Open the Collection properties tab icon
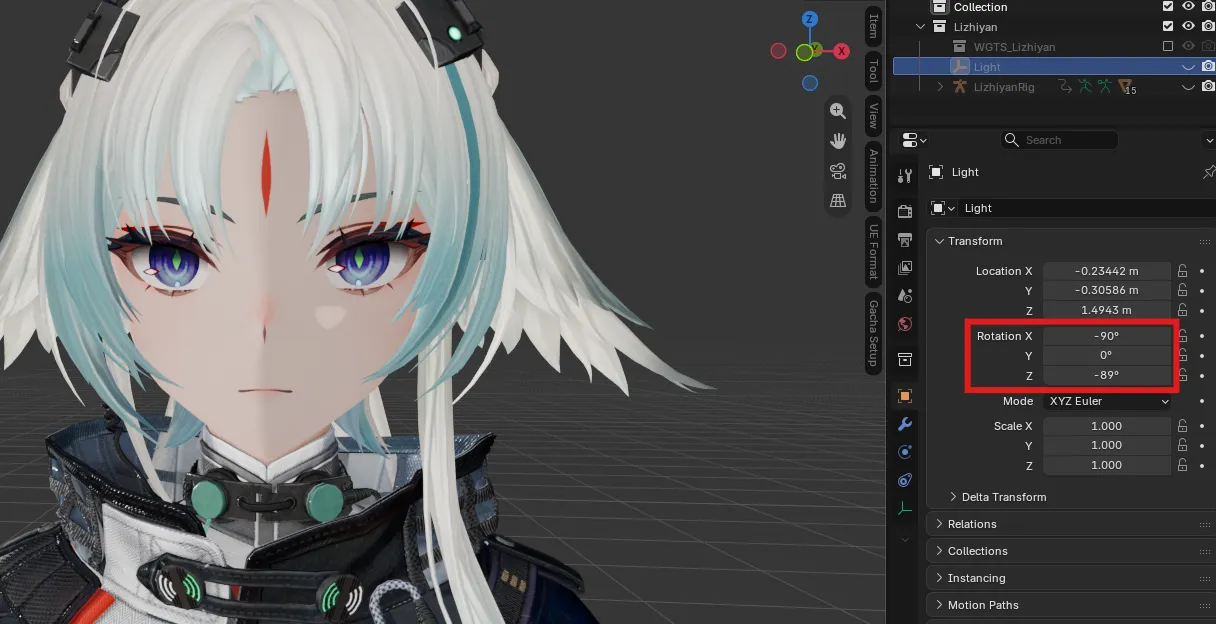 tap(905, 359)
